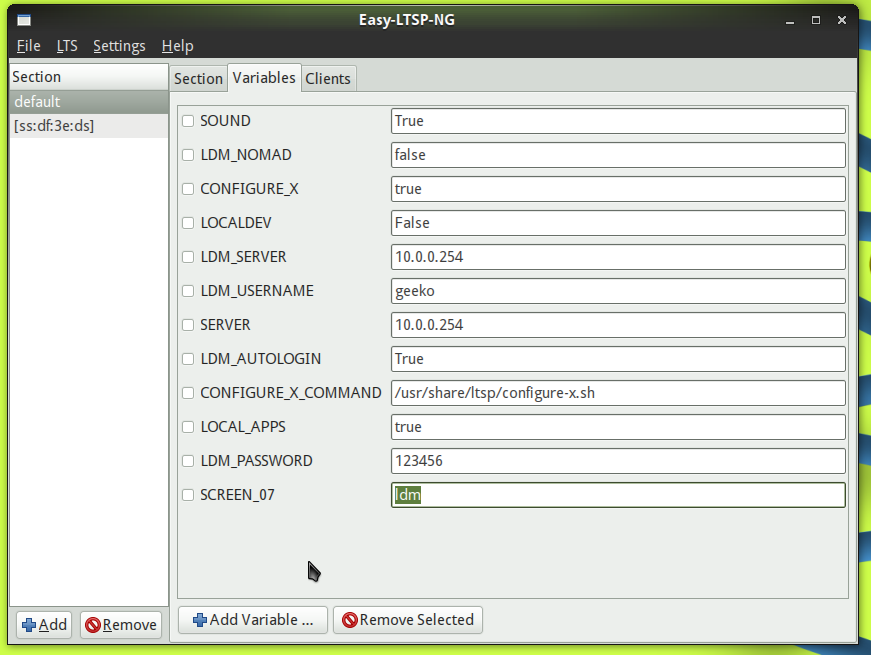
Task: Click the LDM_USERNAME field containing geeko
Action: coord(617,291)
